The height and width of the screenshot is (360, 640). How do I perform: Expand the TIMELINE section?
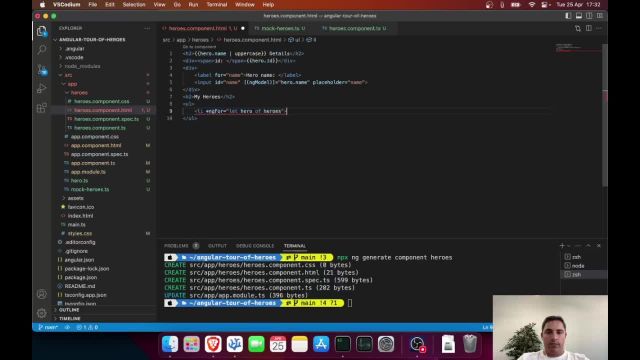click(x=69, y=318)
